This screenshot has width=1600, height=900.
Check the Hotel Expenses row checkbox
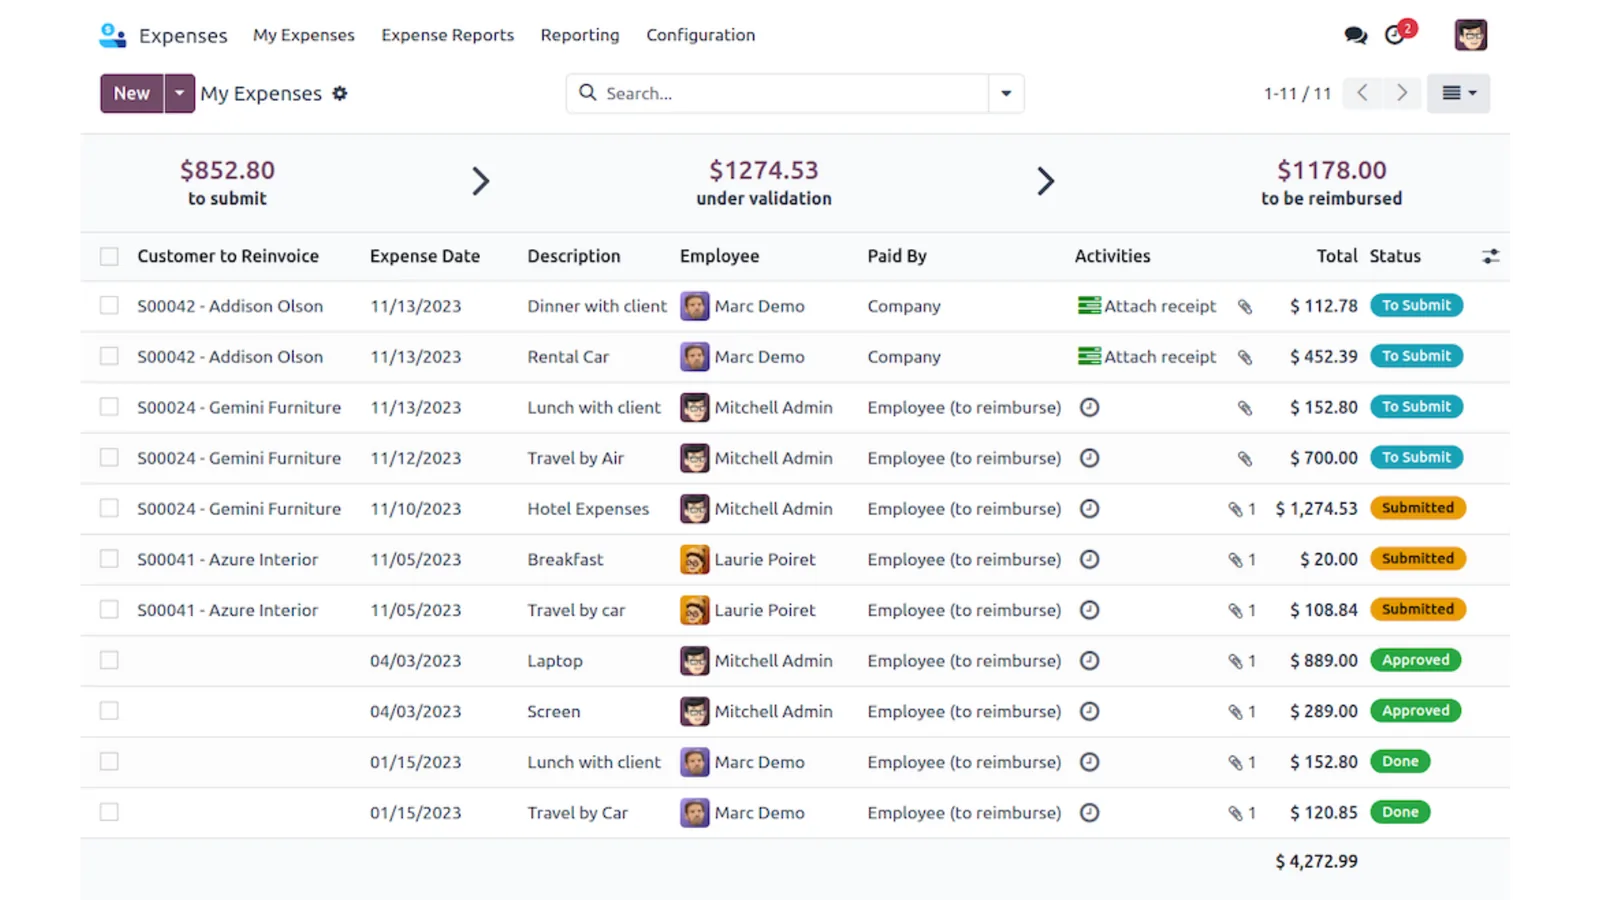pyautogui.click(x=109, y=509)
